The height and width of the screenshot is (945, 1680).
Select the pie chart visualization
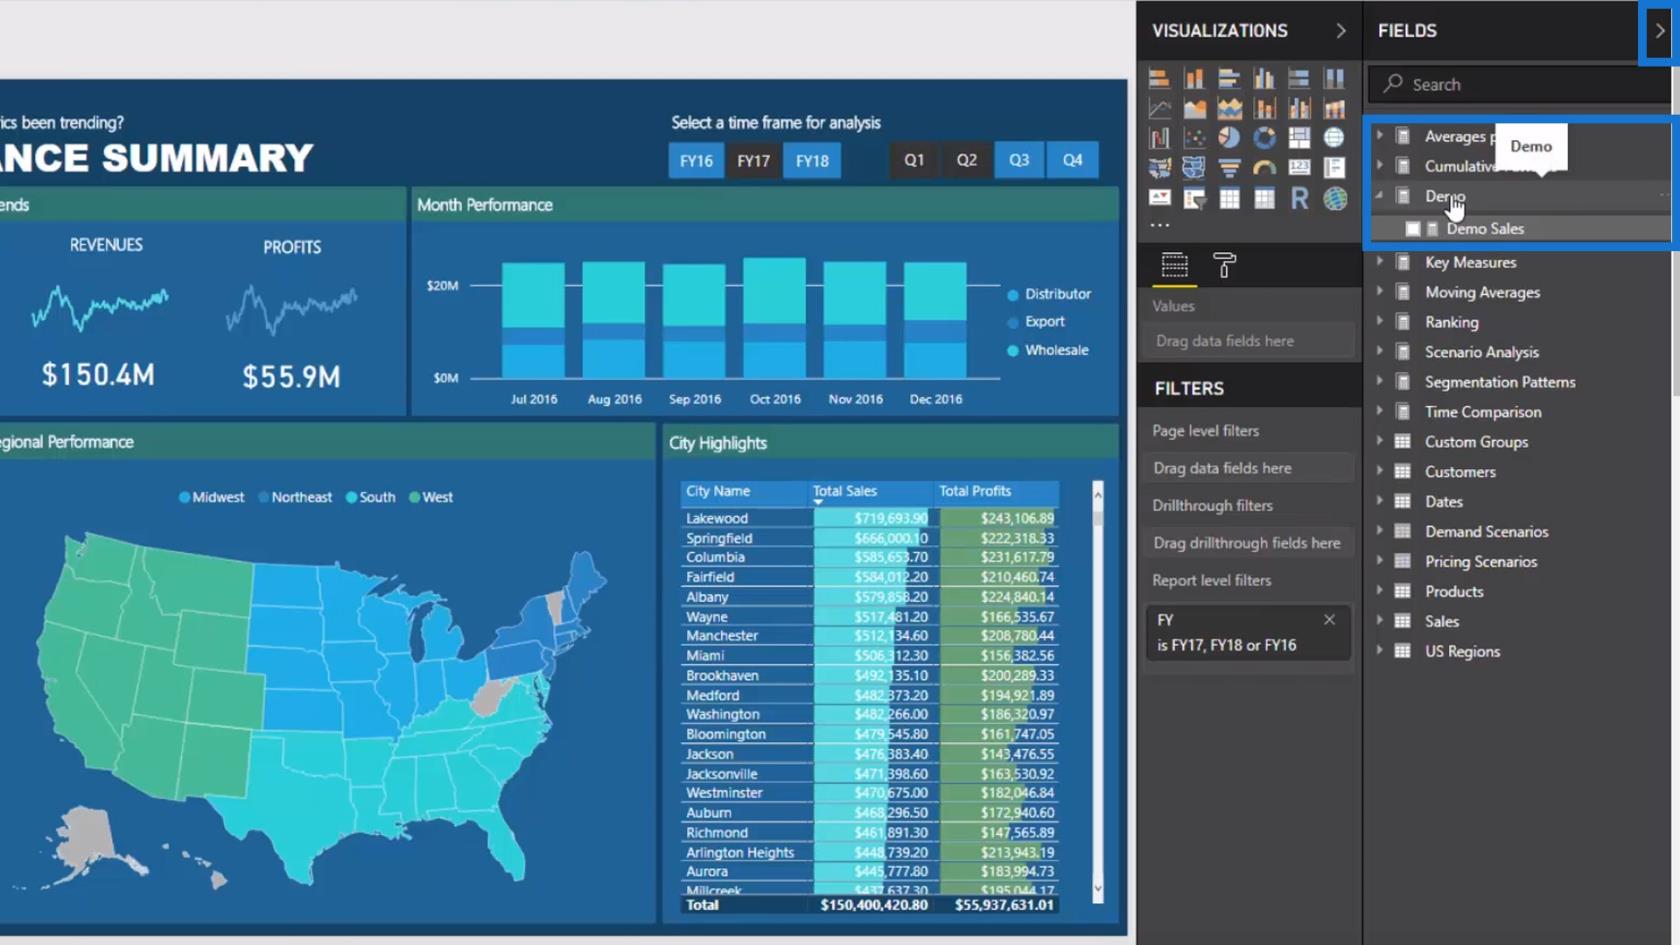[x=1229, y=138]
